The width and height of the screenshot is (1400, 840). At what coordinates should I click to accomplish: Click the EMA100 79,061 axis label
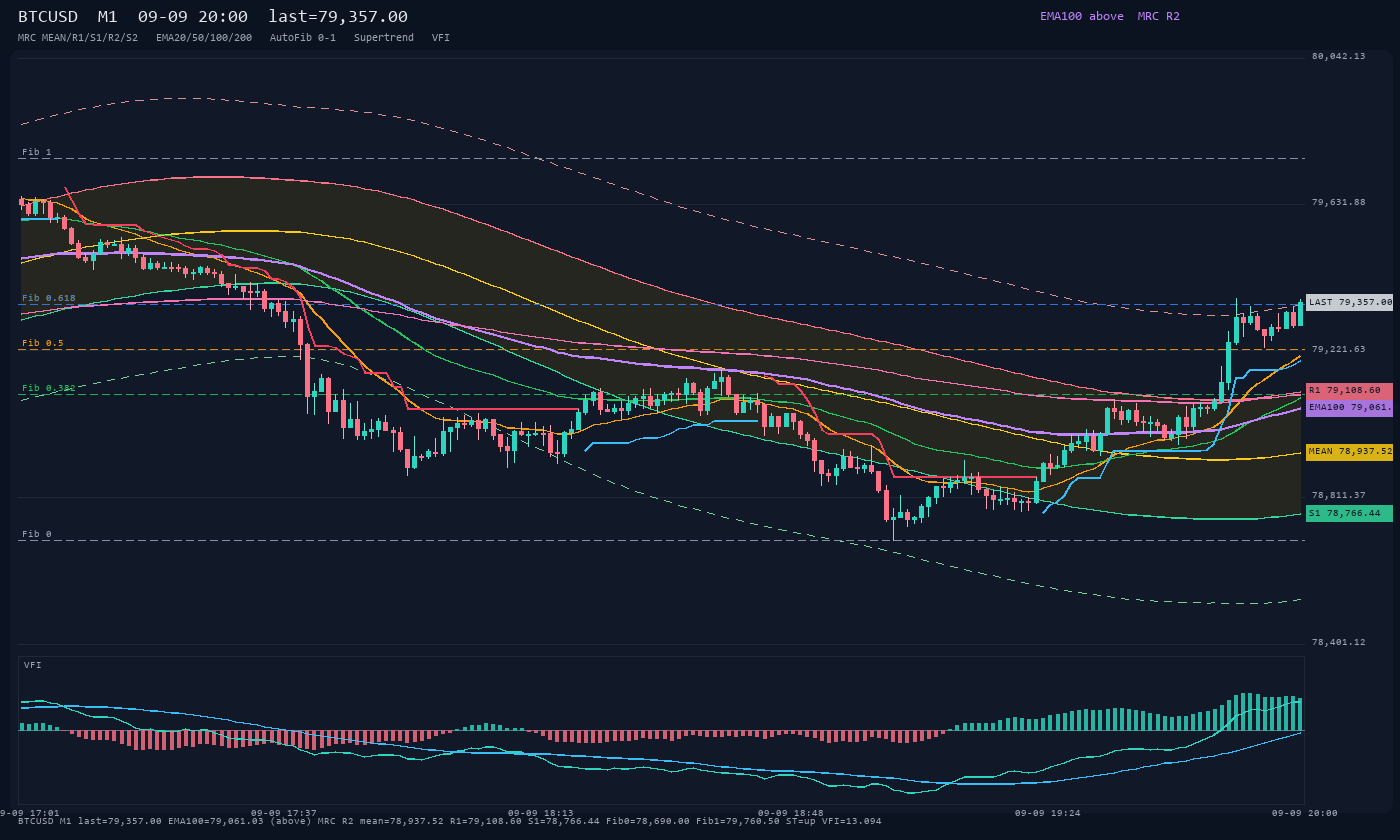pos(1349,408)
